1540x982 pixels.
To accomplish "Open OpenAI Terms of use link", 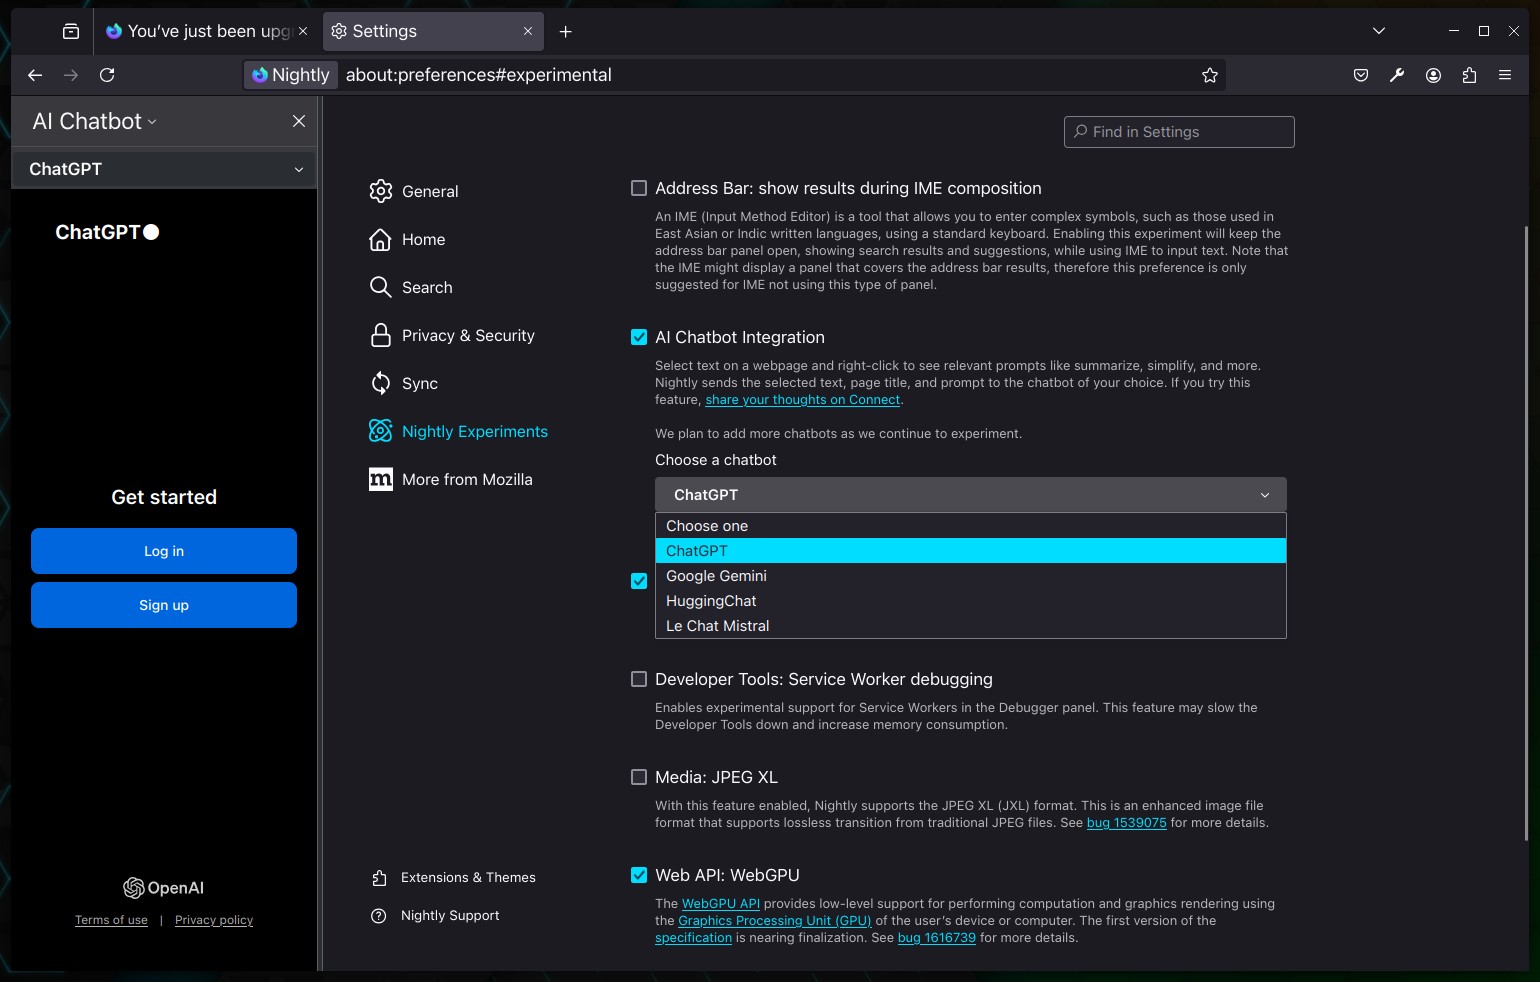I will click(111, 920).
